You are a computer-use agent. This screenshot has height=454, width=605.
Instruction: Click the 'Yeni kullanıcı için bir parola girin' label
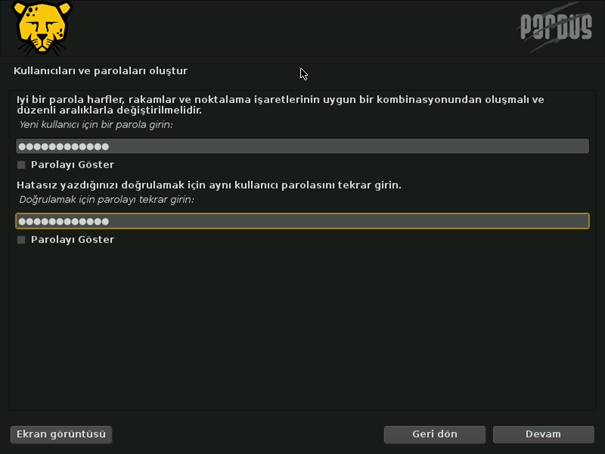click(96, 125)
